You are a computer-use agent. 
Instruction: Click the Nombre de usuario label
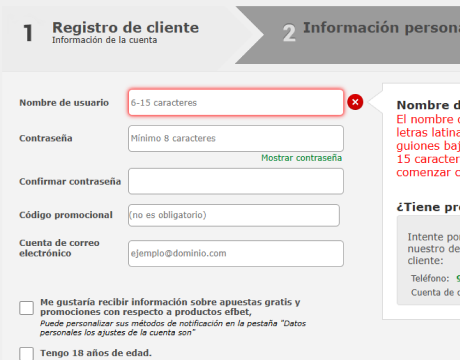[64, 103]
